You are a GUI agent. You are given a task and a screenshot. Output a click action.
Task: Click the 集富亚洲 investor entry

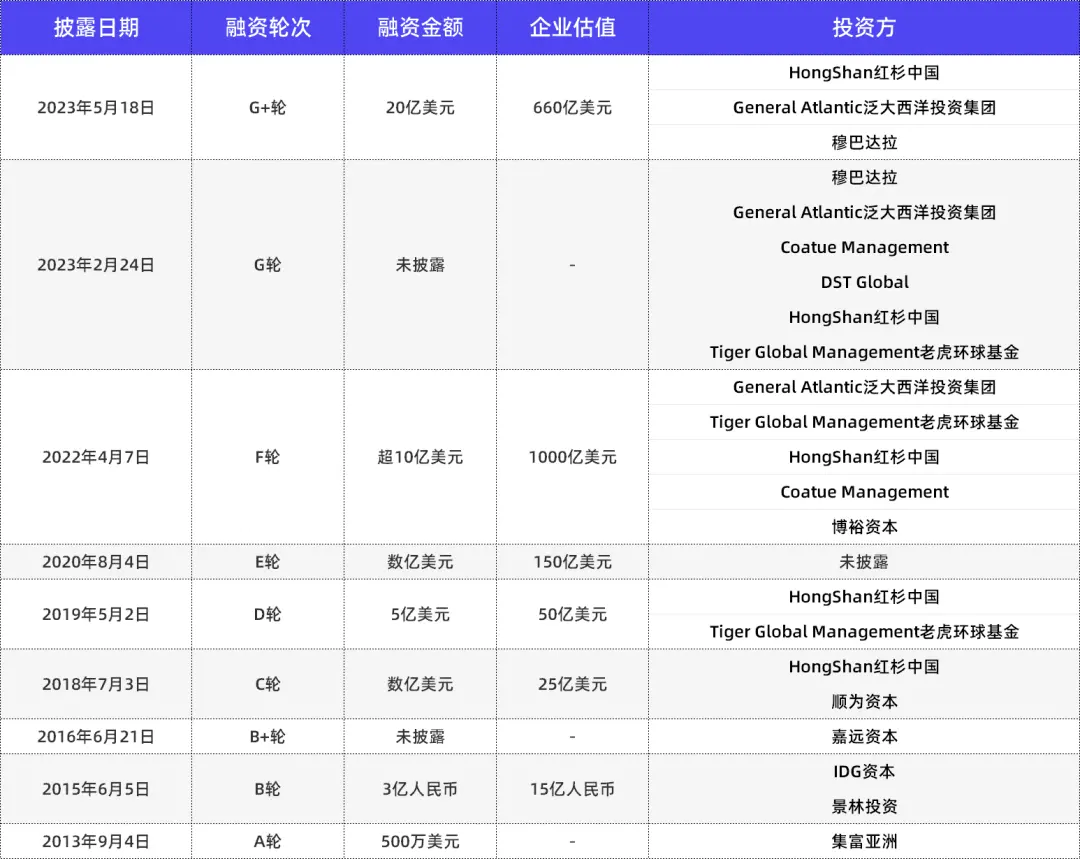click(864, 841)
